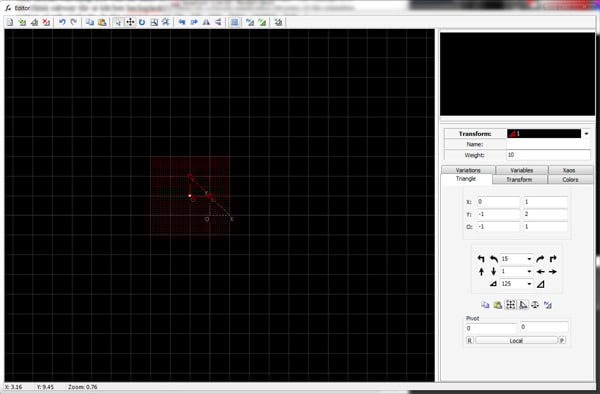This screenshot has width=600, height=394.
Task: Flip the triangle vertically
Action: [x=218, y=22]
